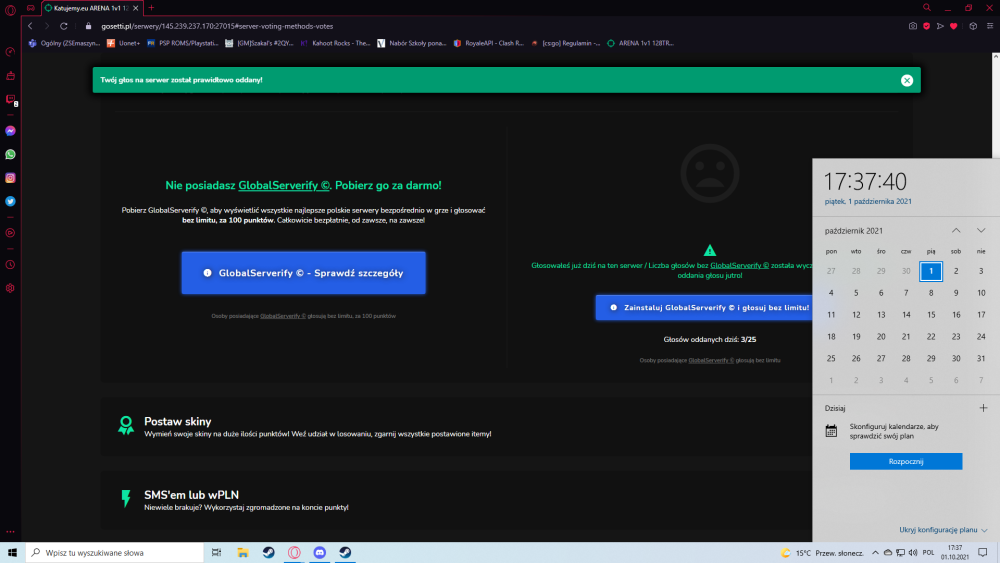This screenshot has width=1000, height=563.
Task: Select day 31 in the calendar
Action: 981,358
